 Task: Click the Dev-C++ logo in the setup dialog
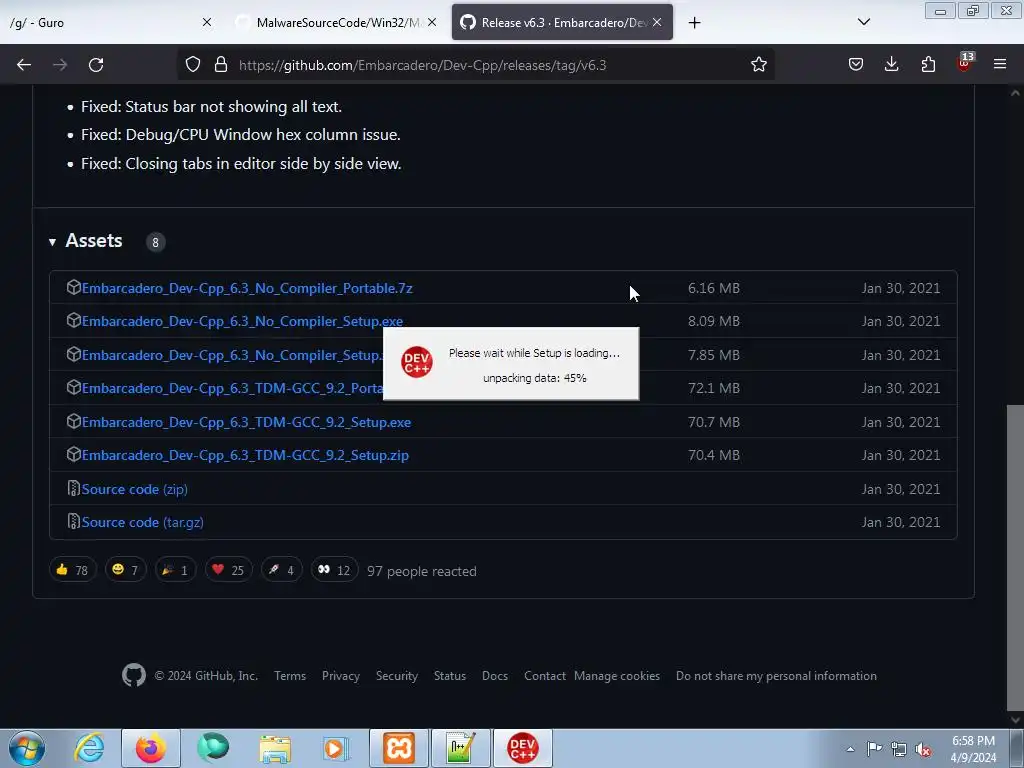click(x=417, y=362)
